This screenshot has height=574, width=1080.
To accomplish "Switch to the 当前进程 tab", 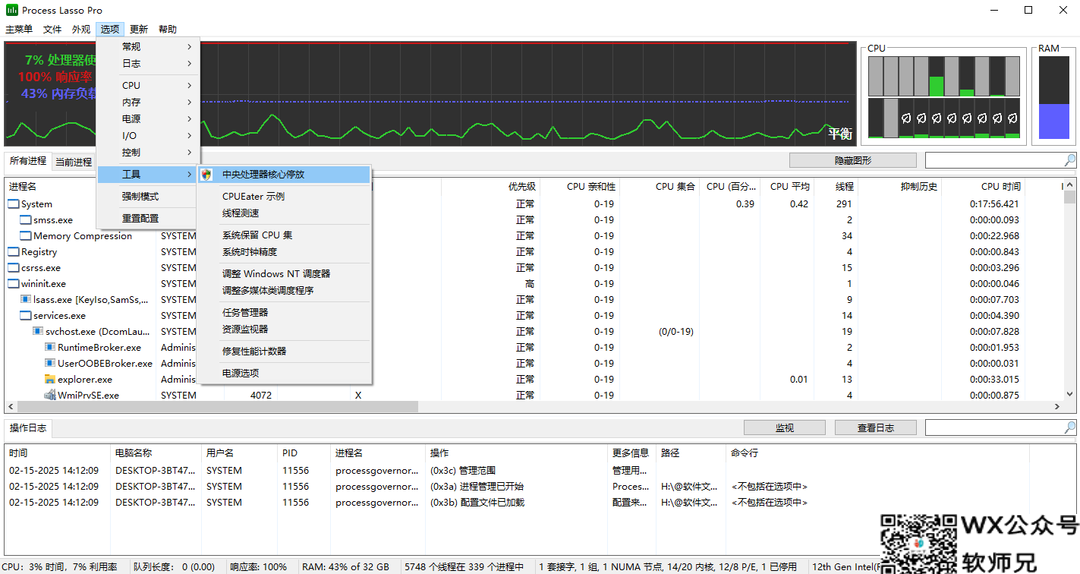I will [x=73, y=162].
